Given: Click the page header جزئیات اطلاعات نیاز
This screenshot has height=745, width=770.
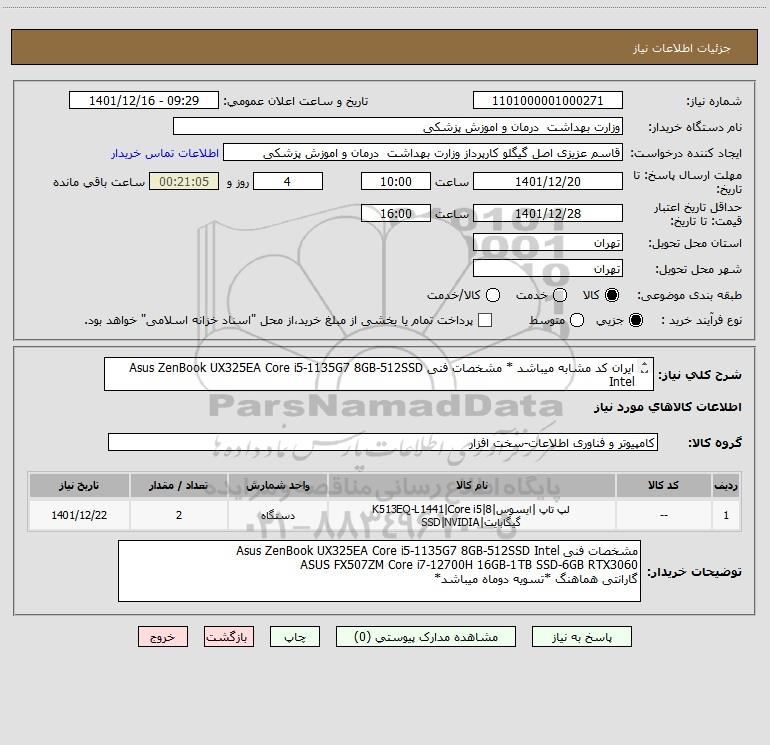Looking at the screenshot, I should coord(682,48).
